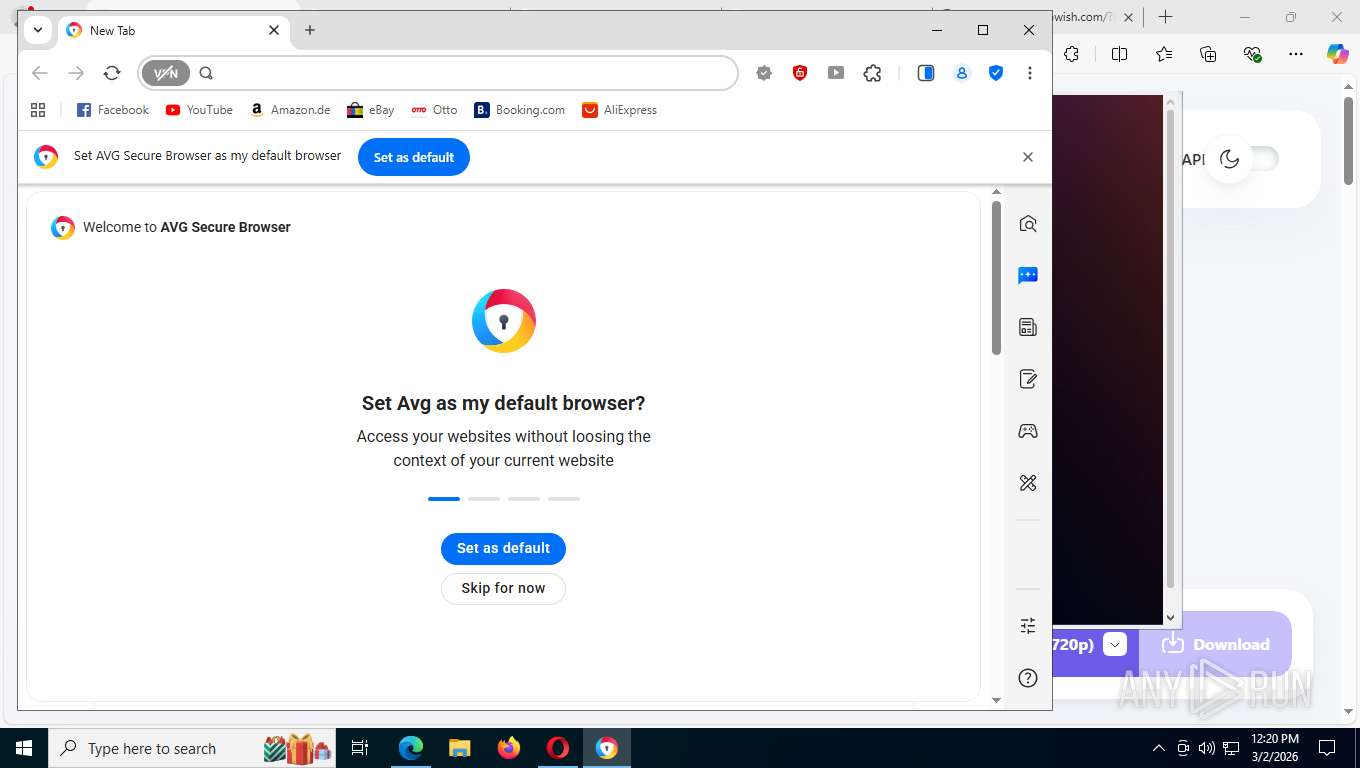
Task: Select the first blue pager step indicator
Action: 444,498
